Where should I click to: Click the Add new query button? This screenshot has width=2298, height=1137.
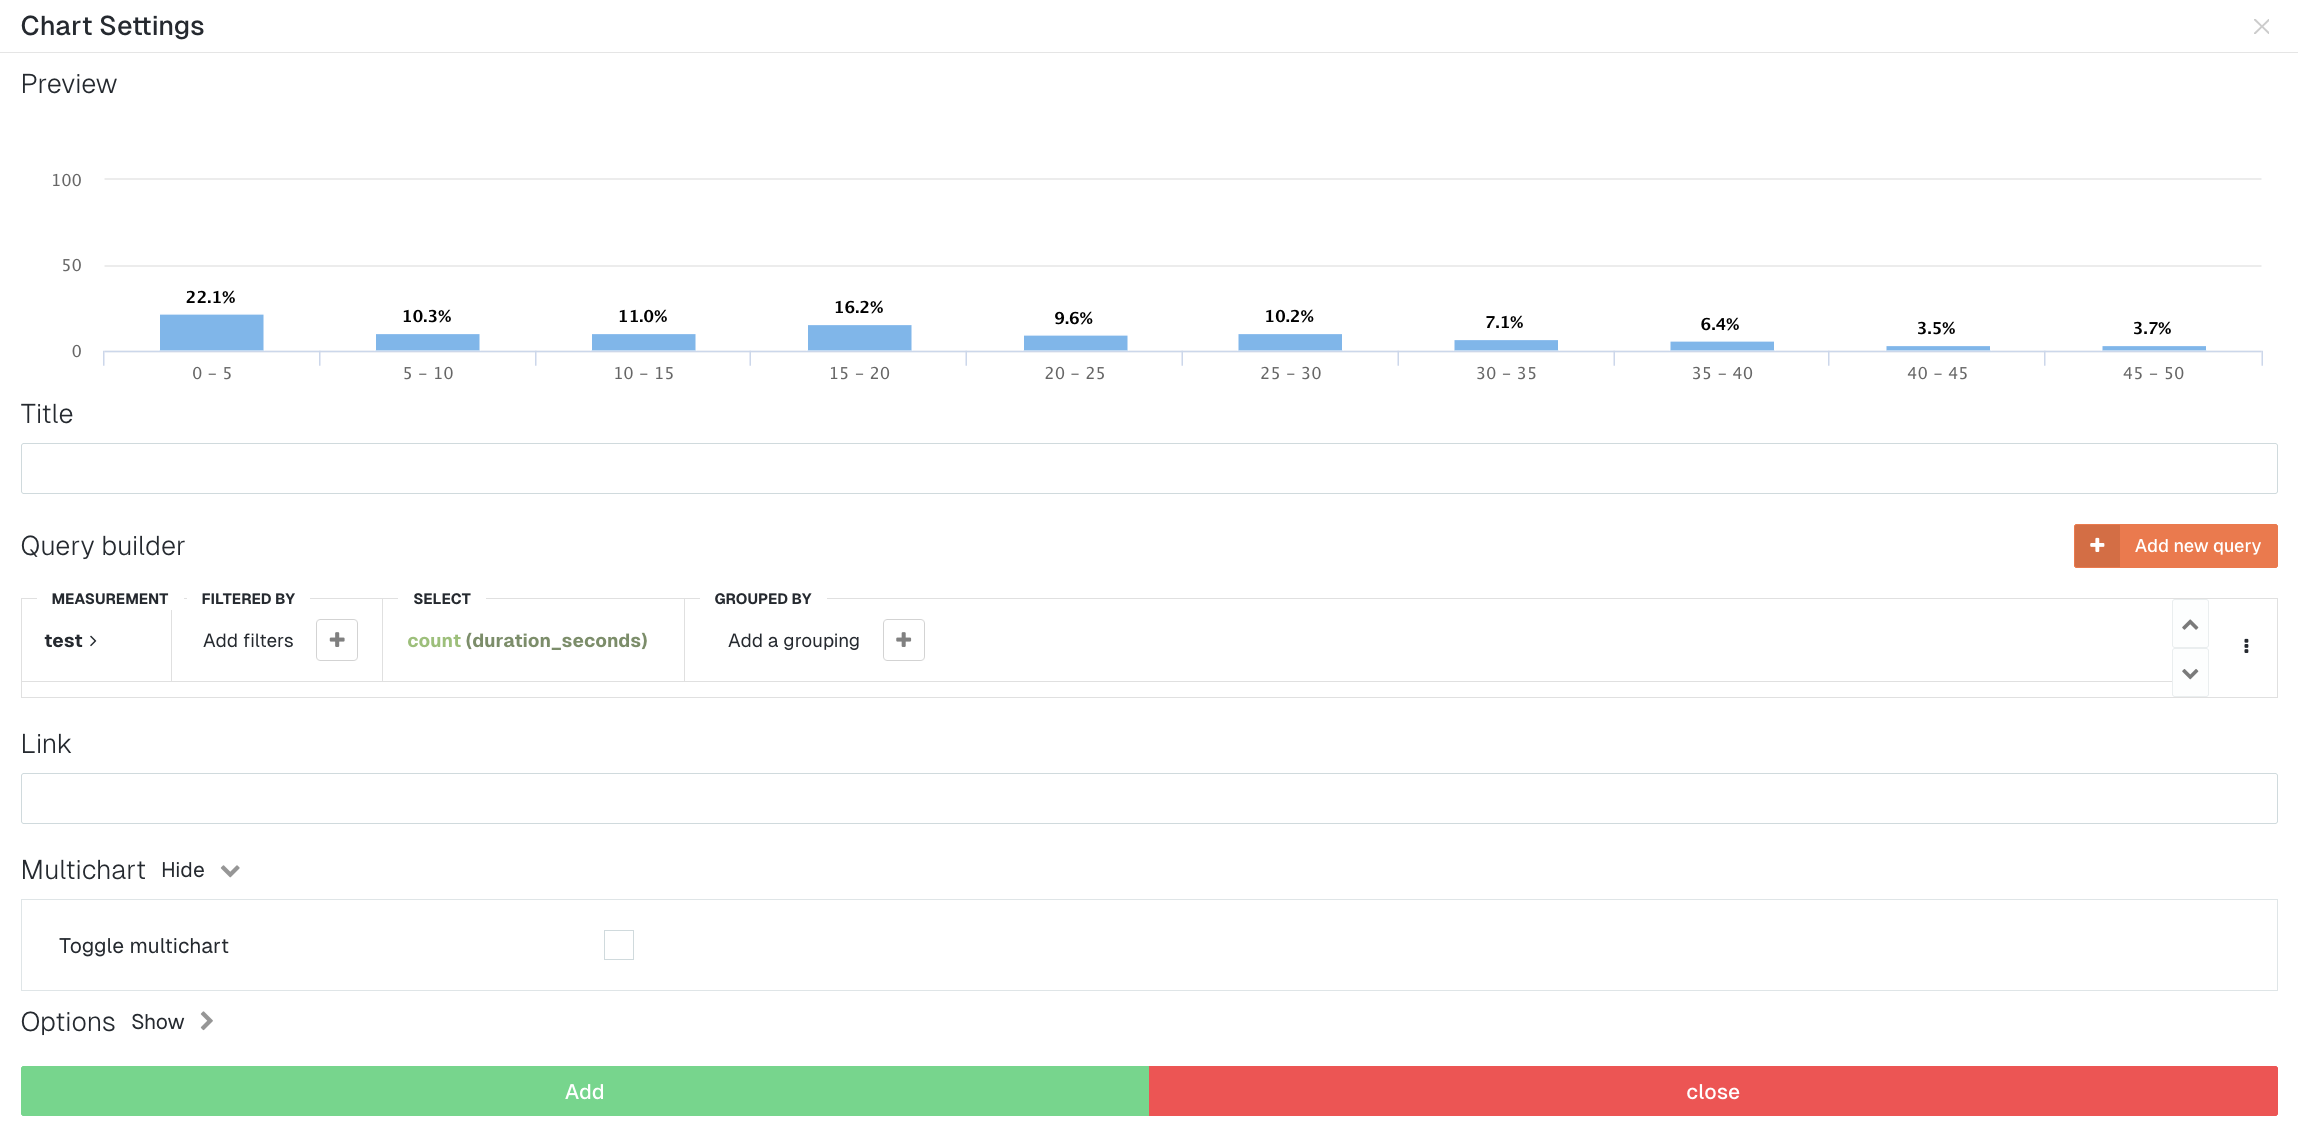(2197, 546)
